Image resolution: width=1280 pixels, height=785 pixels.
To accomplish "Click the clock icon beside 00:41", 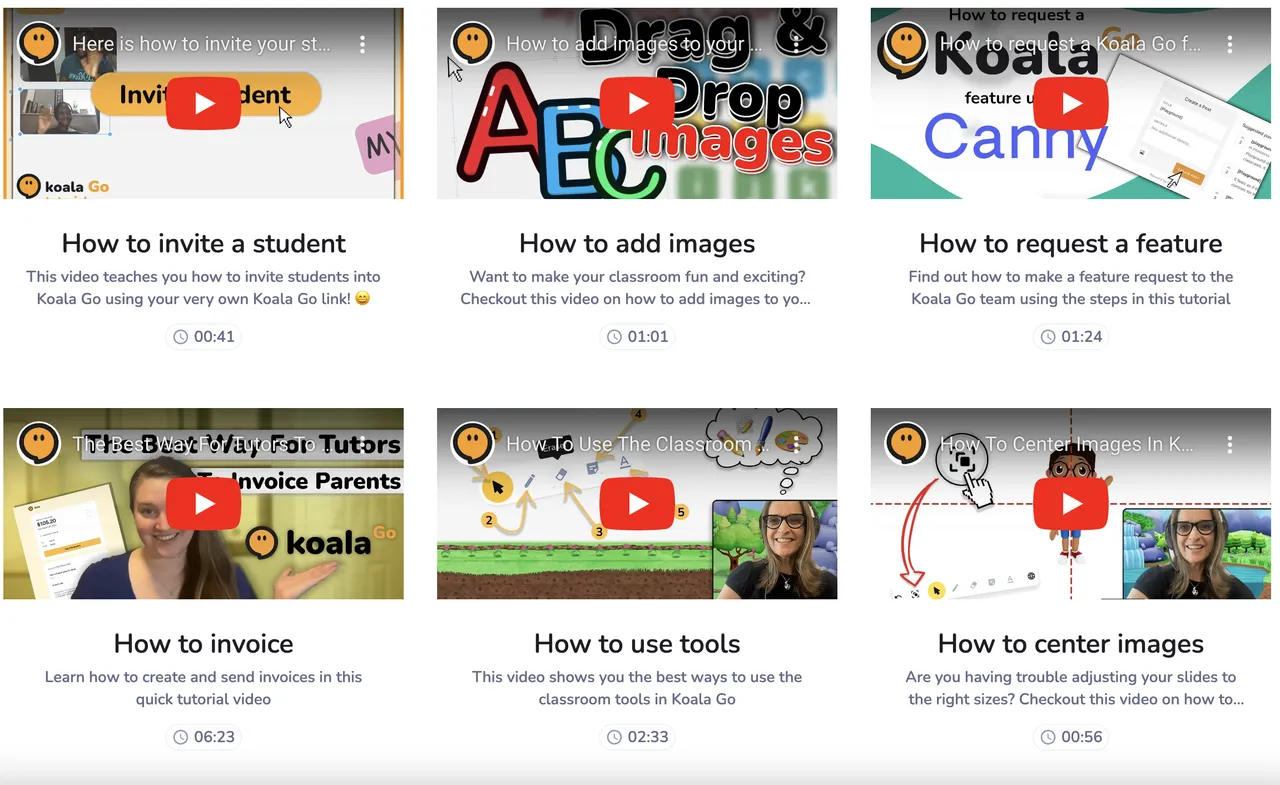I will coord(181,337).
